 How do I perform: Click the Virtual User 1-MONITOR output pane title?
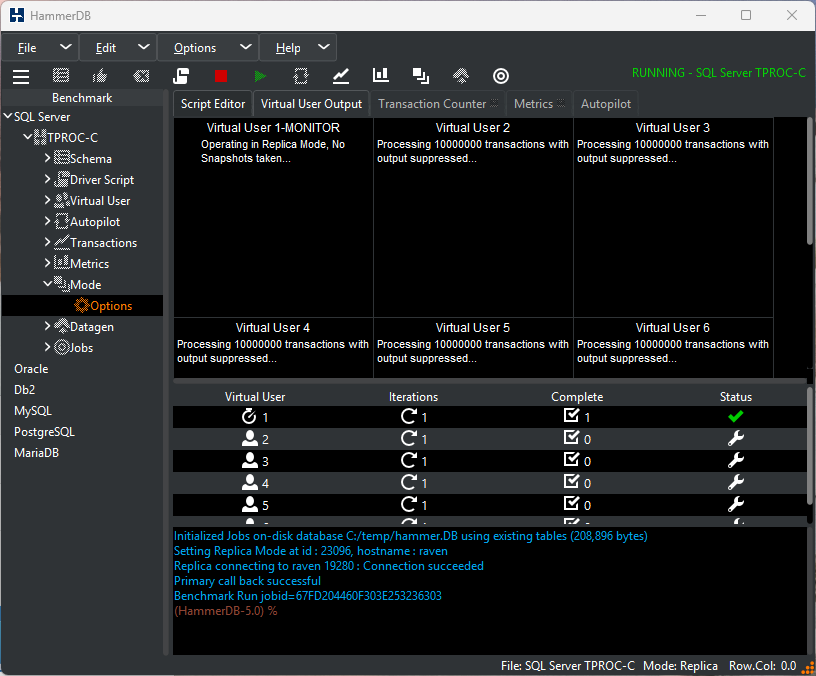point(273,127)
